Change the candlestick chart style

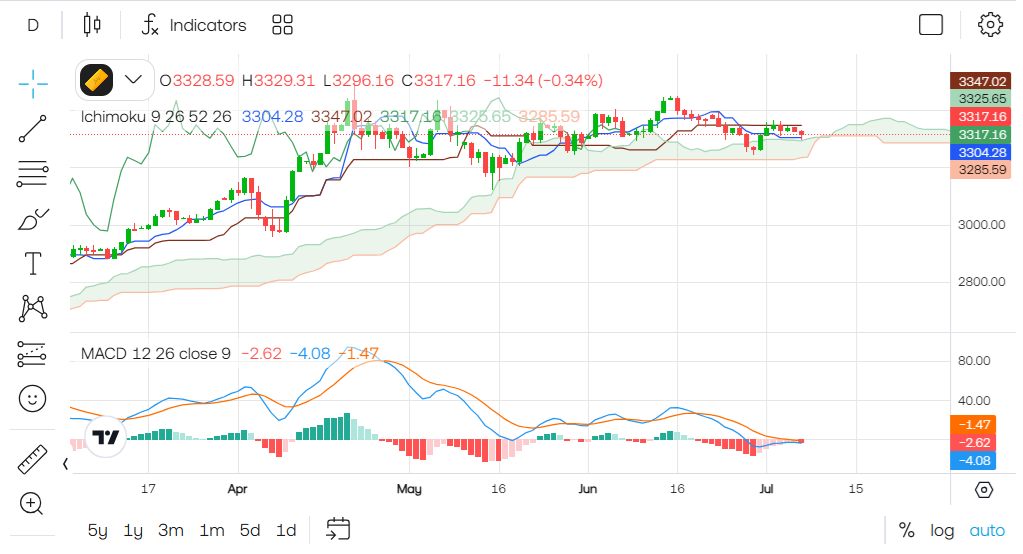(92, 25)
